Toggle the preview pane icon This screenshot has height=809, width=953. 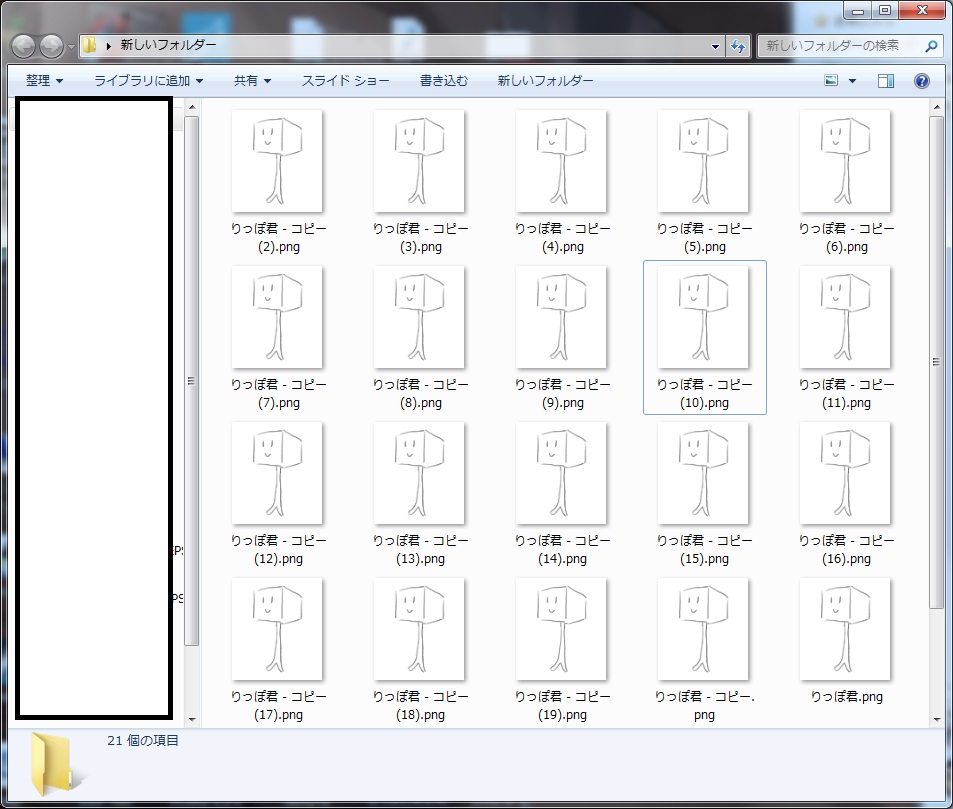(886, 81)
